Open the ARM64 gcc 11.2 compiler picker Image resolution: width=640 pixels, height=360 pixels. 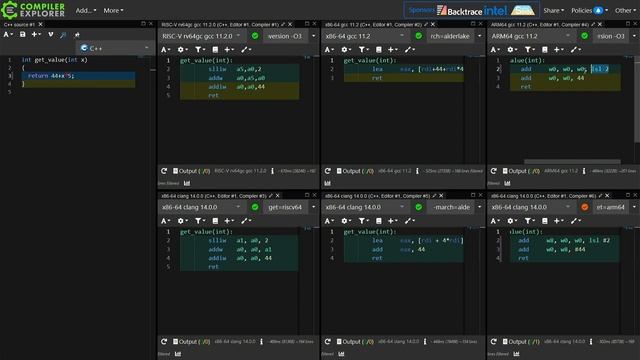[x=531, y=36]
